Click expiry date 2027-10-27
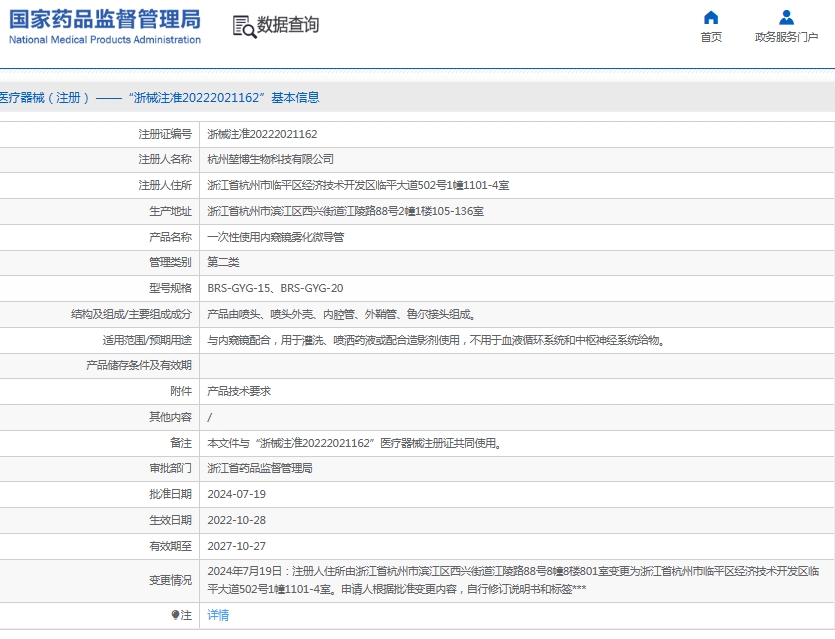Viewport: 835px width, 639px height. point(236,546)
